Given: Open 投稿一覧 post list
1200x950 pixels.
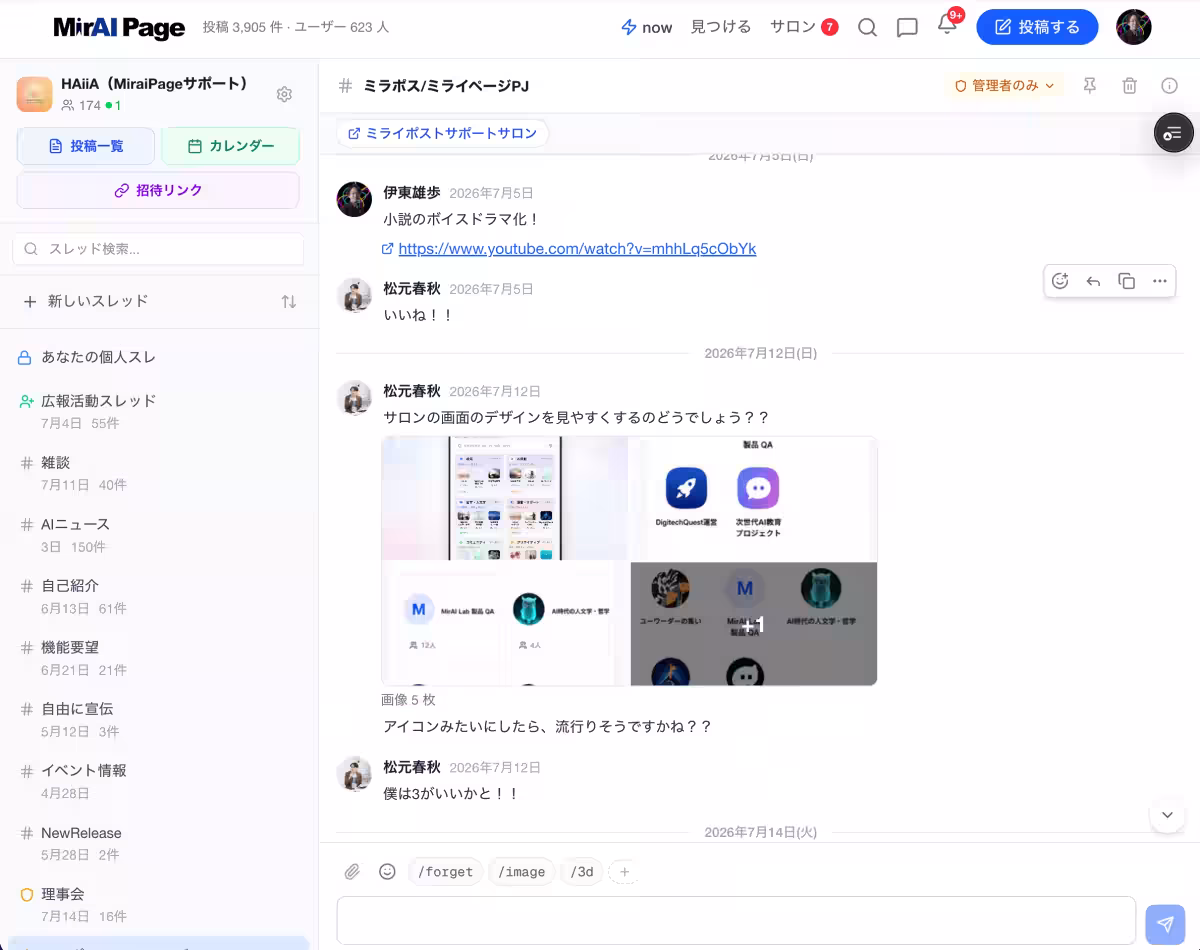Looking at the screenshot, I should coord(86,146).
